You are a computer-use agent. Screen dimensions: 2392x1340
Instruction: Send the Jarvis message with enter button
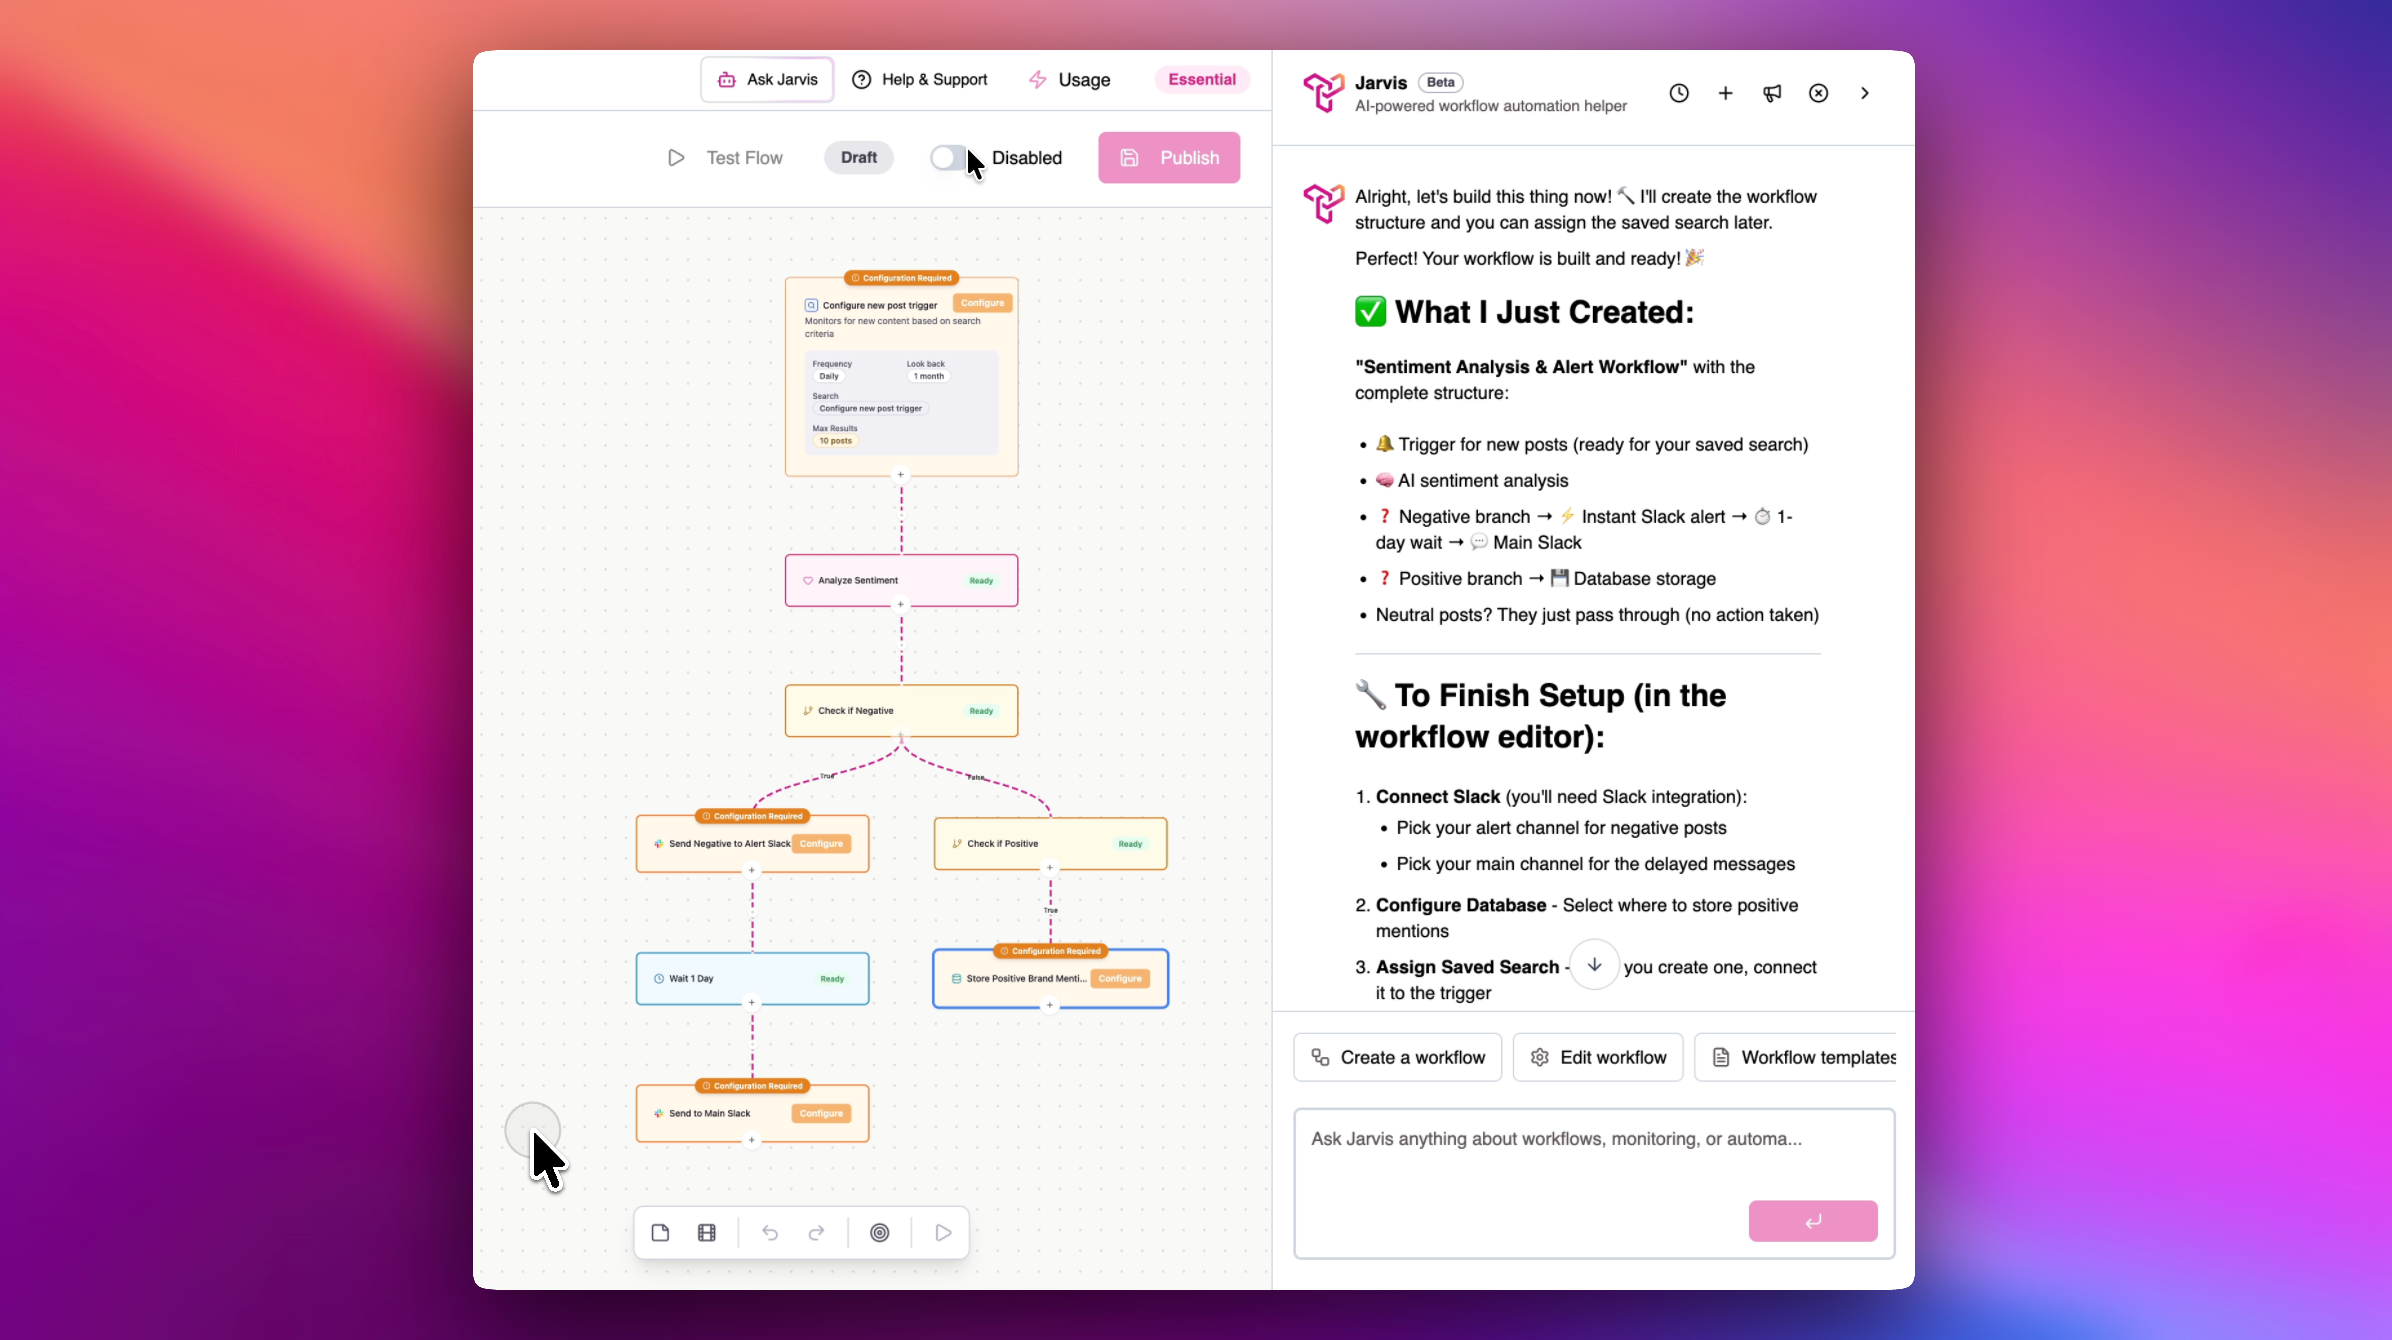[1813, 1221]
